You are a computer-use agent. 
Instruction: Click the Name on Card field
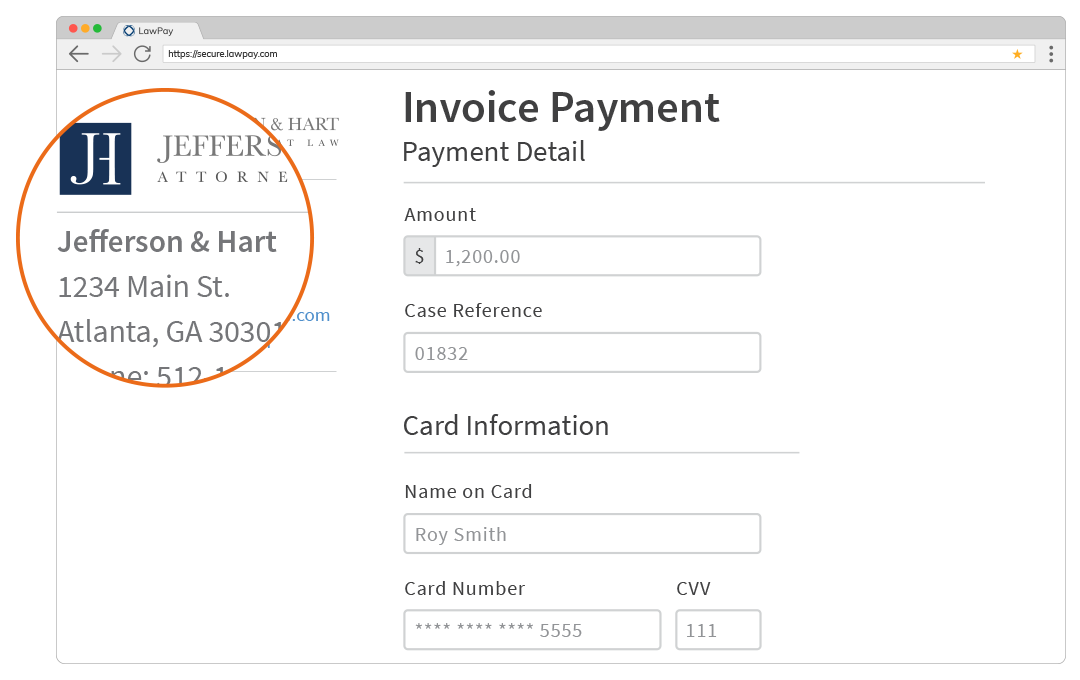click(582, 534)
